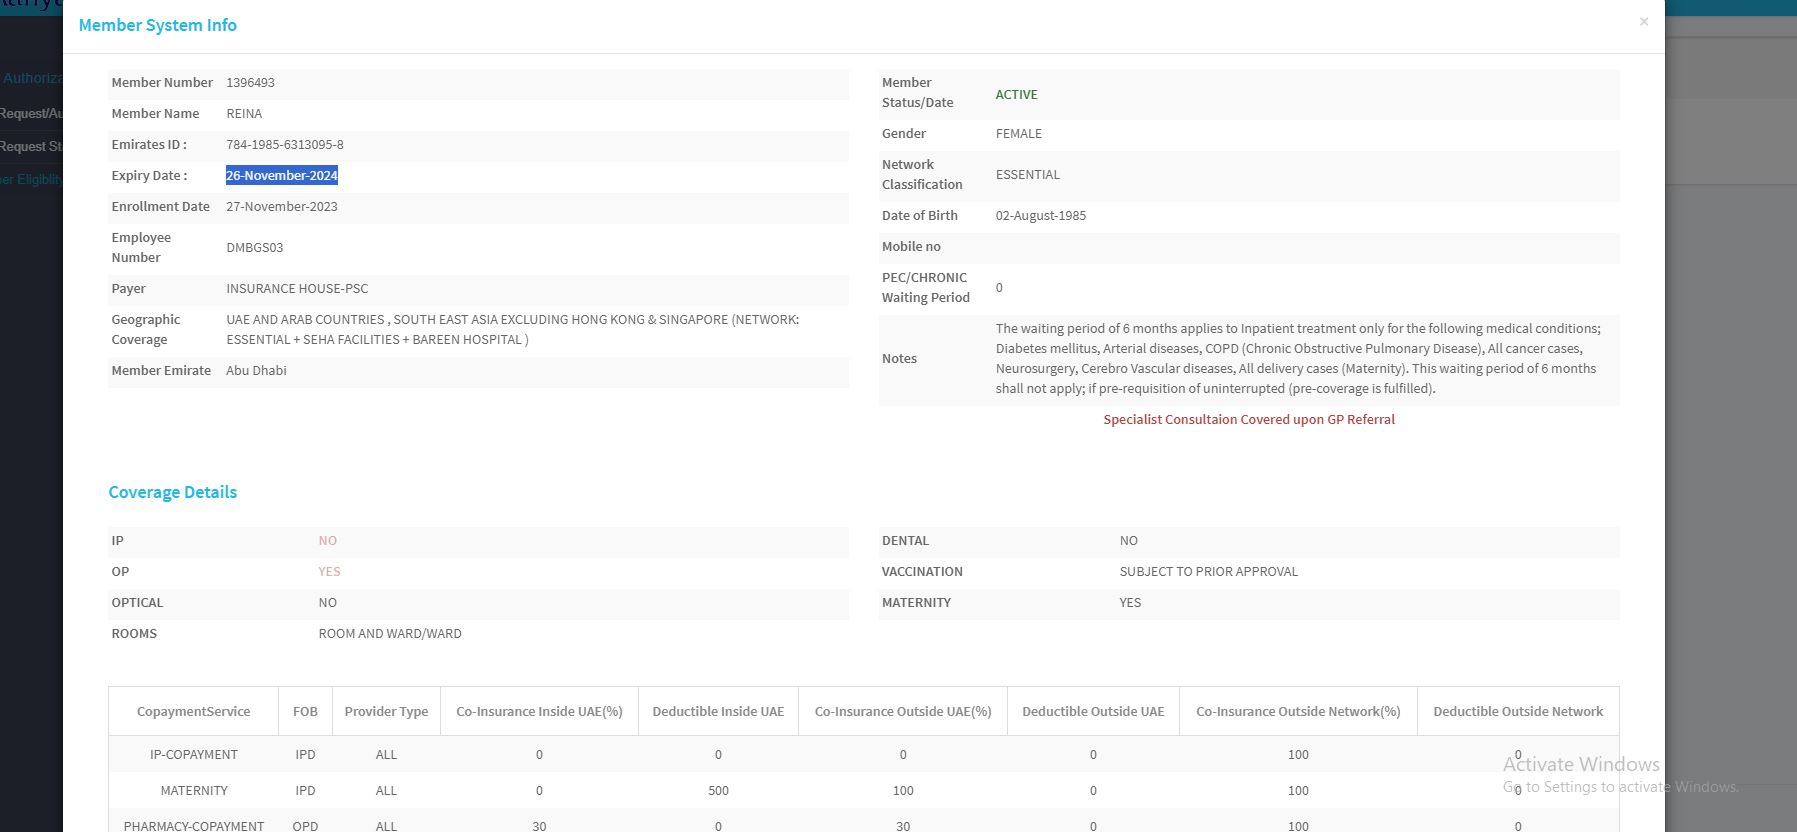The image size is (1797, 832).
Task: Select the IP-COPAYMENT table row
Action: tap(194, 755)
